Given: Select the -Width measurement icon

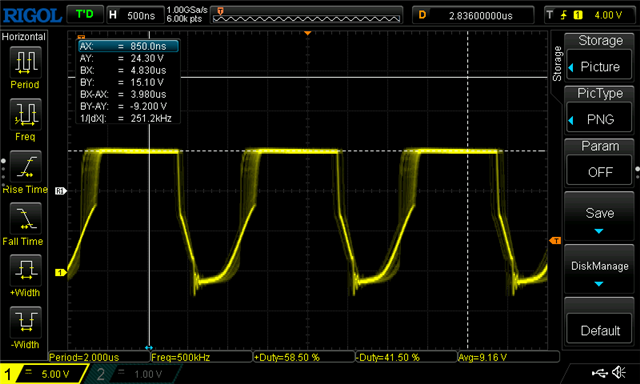Looking at the screenshot, I should [25, 322].
